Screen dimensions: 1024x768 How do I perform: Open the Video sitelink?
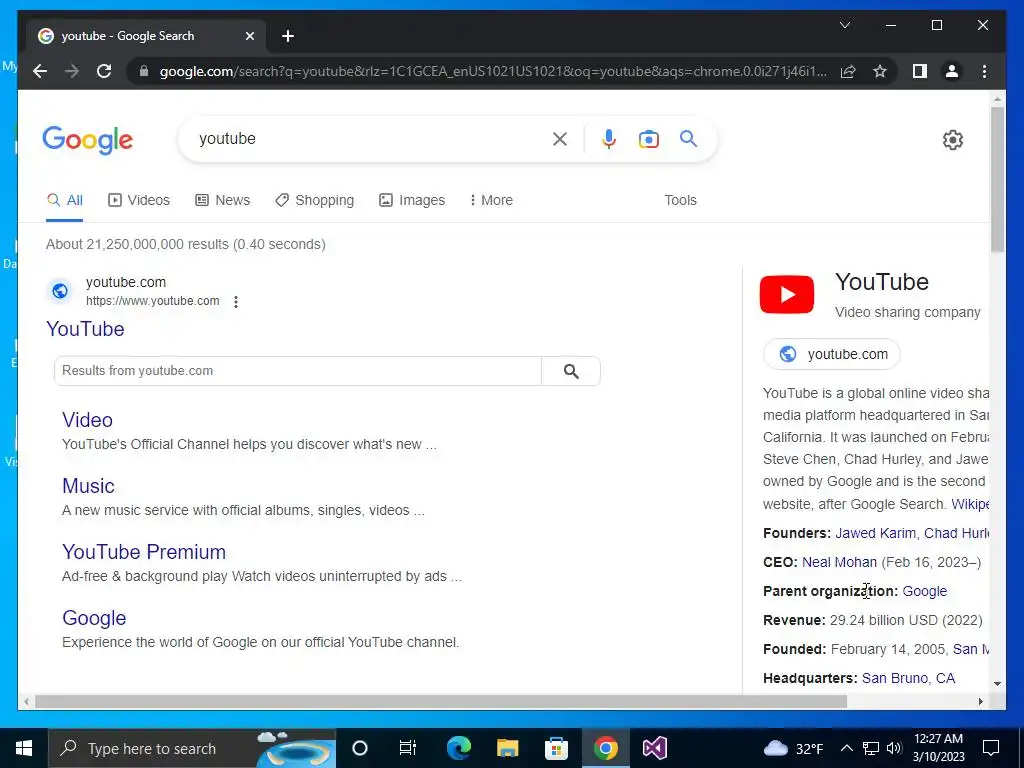point(88,420)
